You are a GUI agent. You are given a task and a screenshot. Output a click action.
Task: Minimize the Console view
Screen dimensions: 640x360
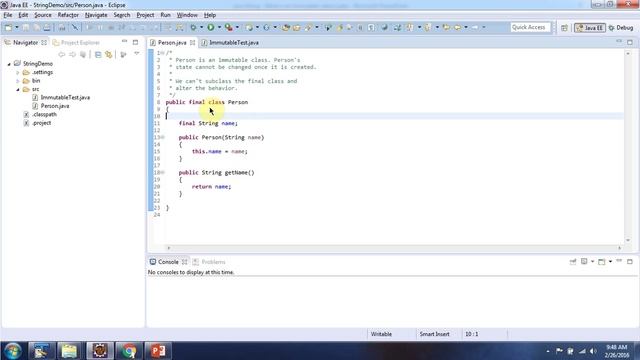(619, 260)
